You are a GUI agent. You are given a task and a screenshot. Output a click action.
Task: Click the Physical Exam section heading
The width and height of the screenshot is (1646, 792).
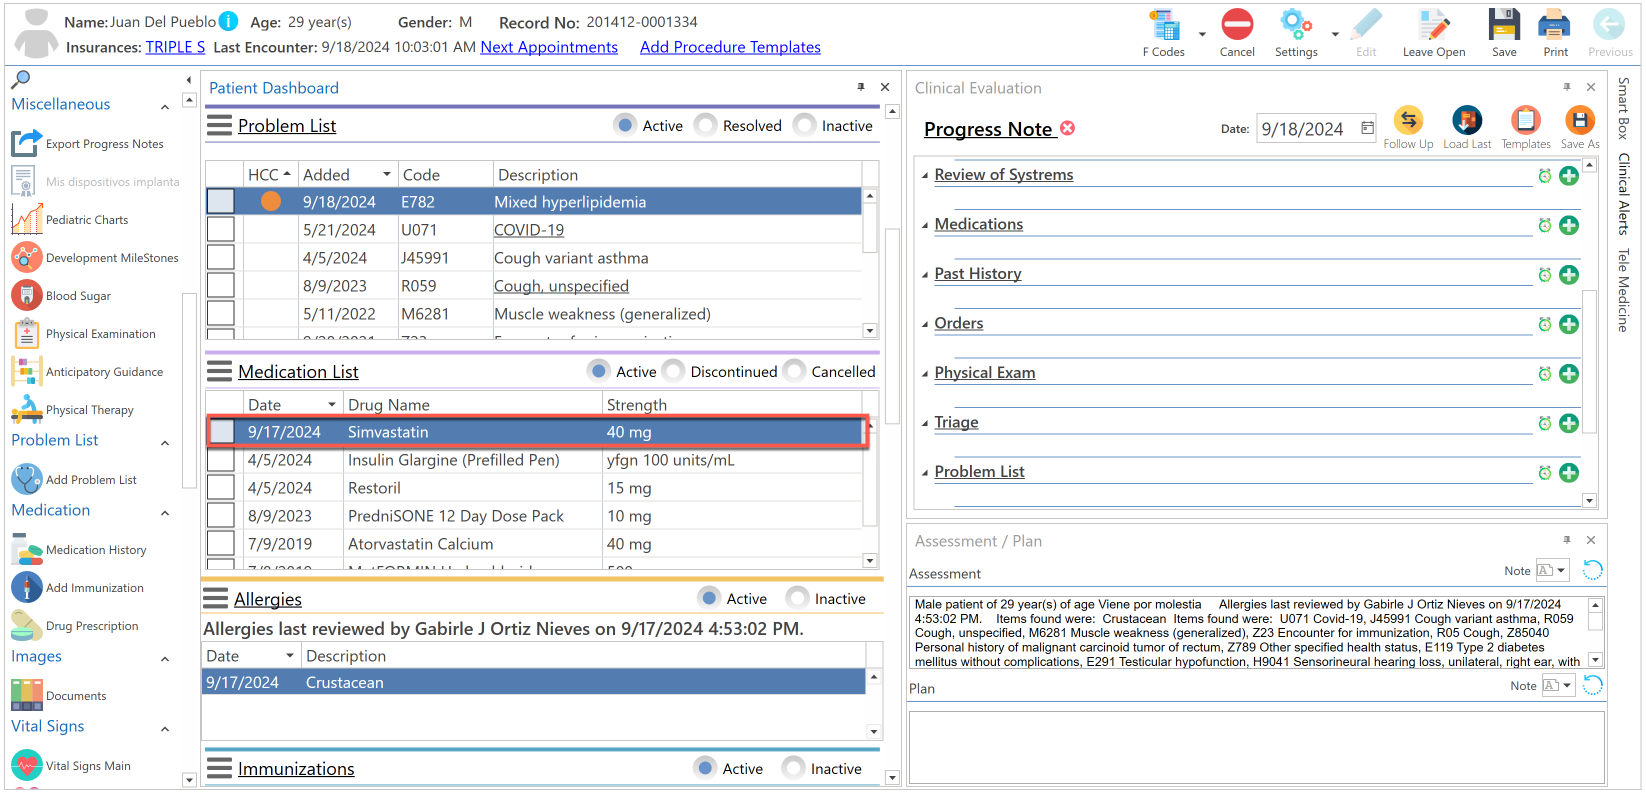tap(985, 373)
